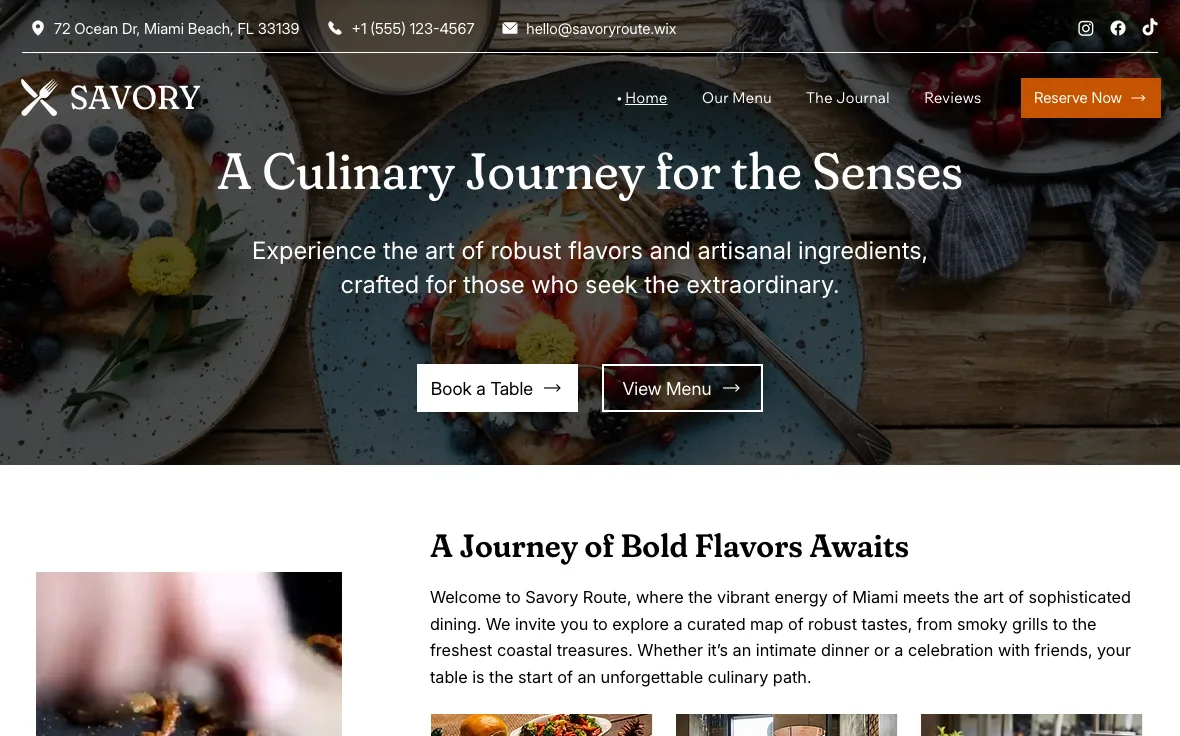Click the envelope email icon
Viewport: 1180px width, 736px height.
point(509,29)
